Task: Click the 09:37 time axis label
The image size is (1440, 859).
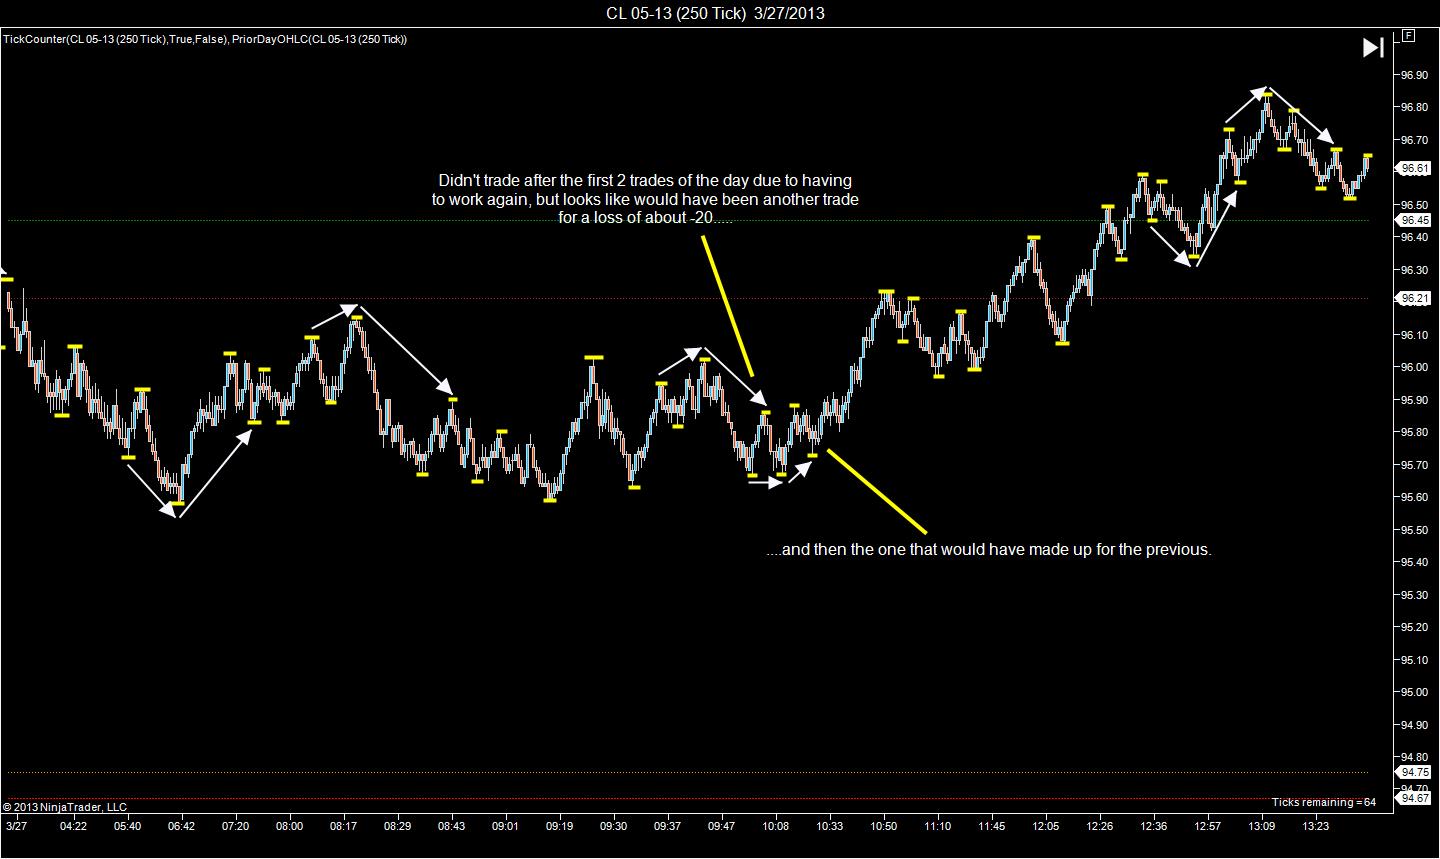Action: (x=667, y=826)
